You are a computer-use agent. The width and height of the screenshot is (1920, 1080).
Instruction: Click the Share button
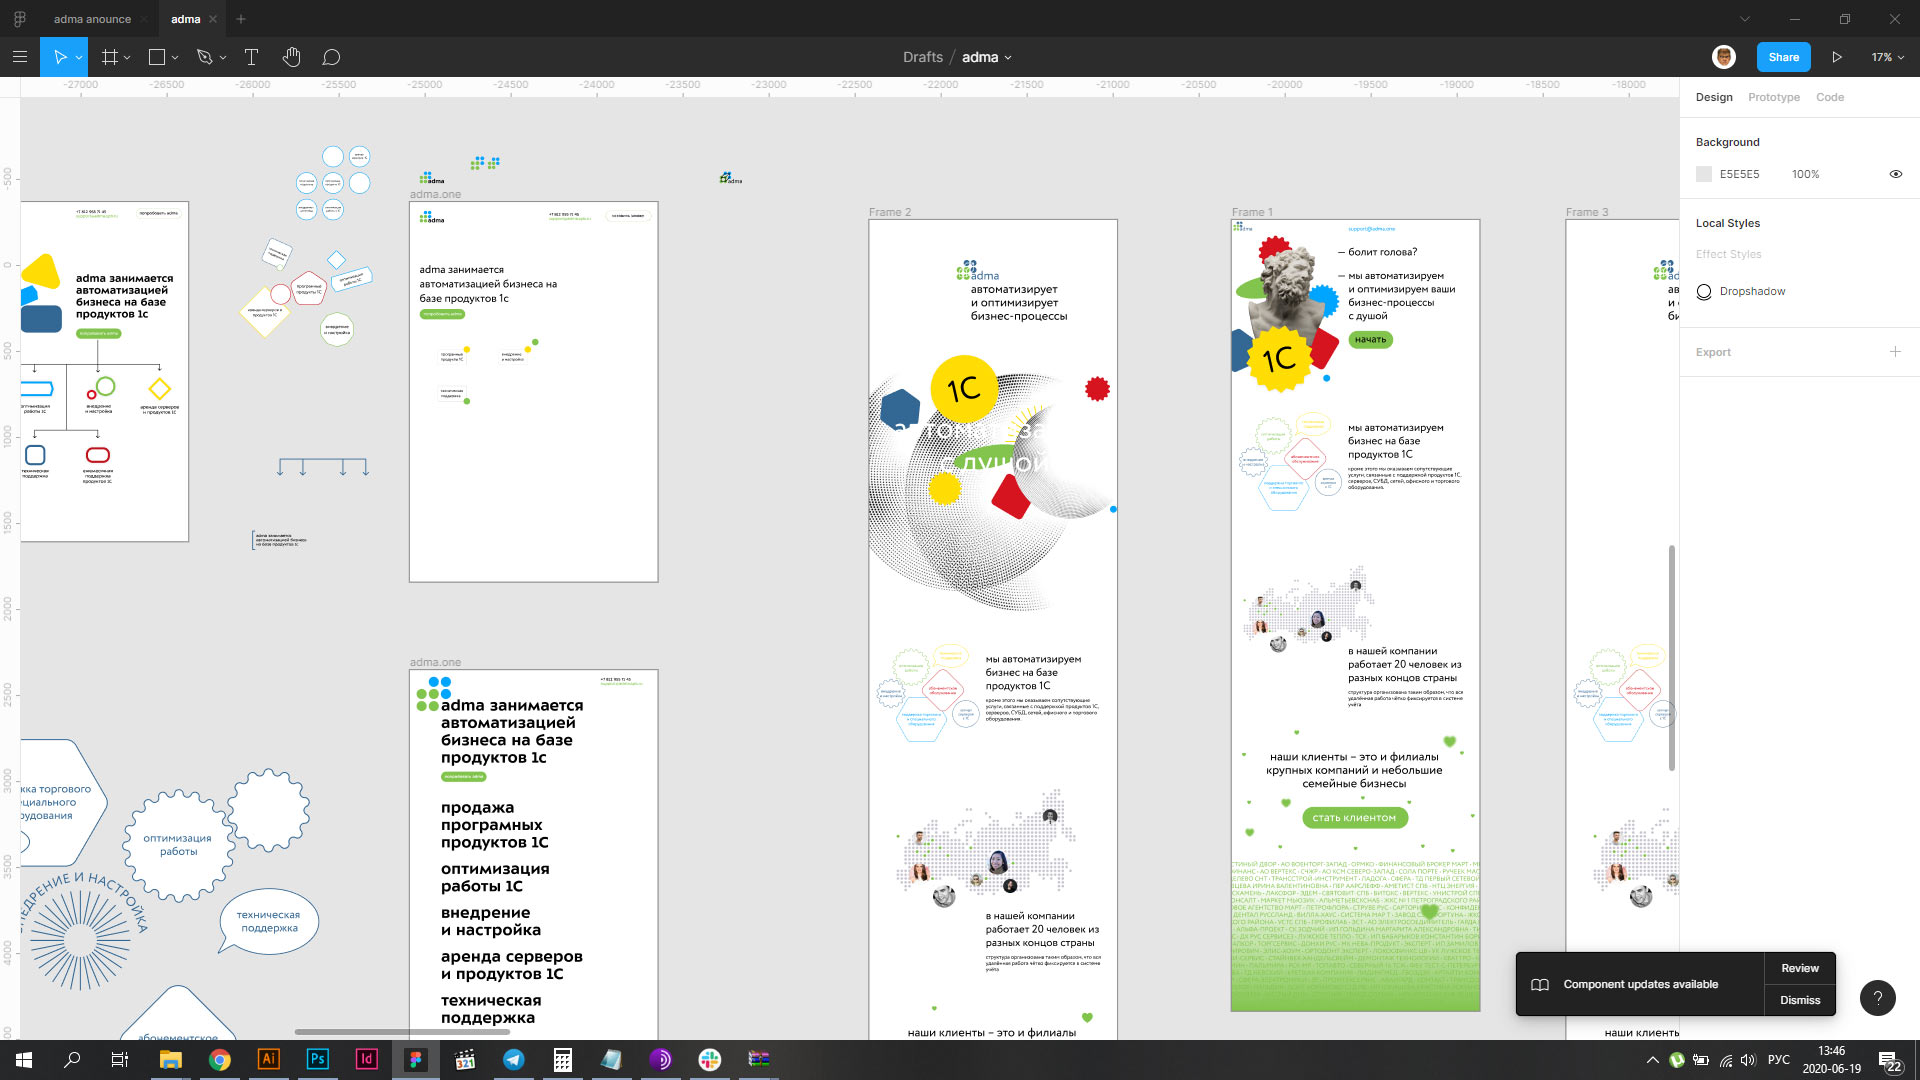coord(1783,57)
